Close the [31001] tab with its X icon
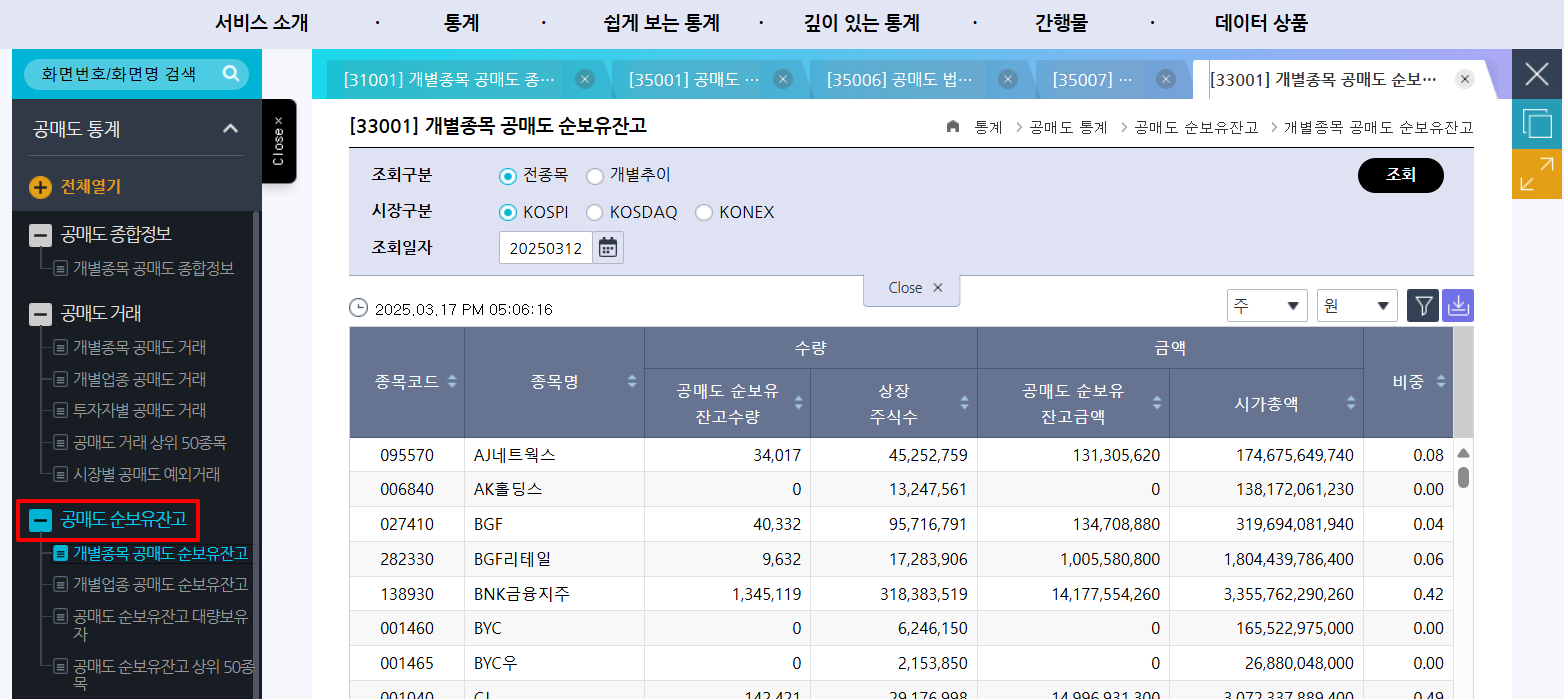Viewport: 1564px width, 699px height. click(585, 79)
